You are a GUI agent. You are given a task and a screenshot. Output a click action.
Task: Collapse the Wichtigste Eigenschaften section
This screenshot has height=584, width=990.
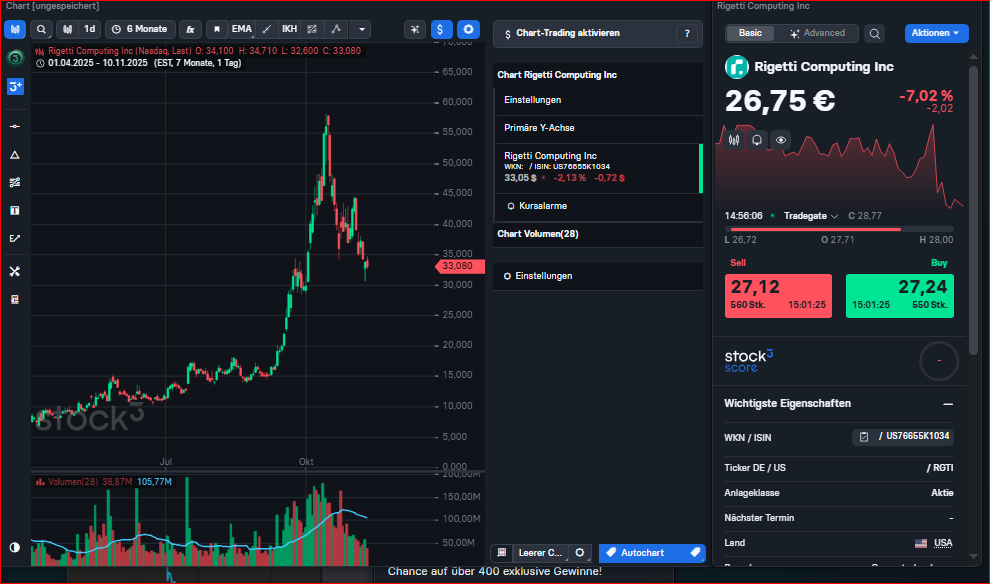point(947,404)
